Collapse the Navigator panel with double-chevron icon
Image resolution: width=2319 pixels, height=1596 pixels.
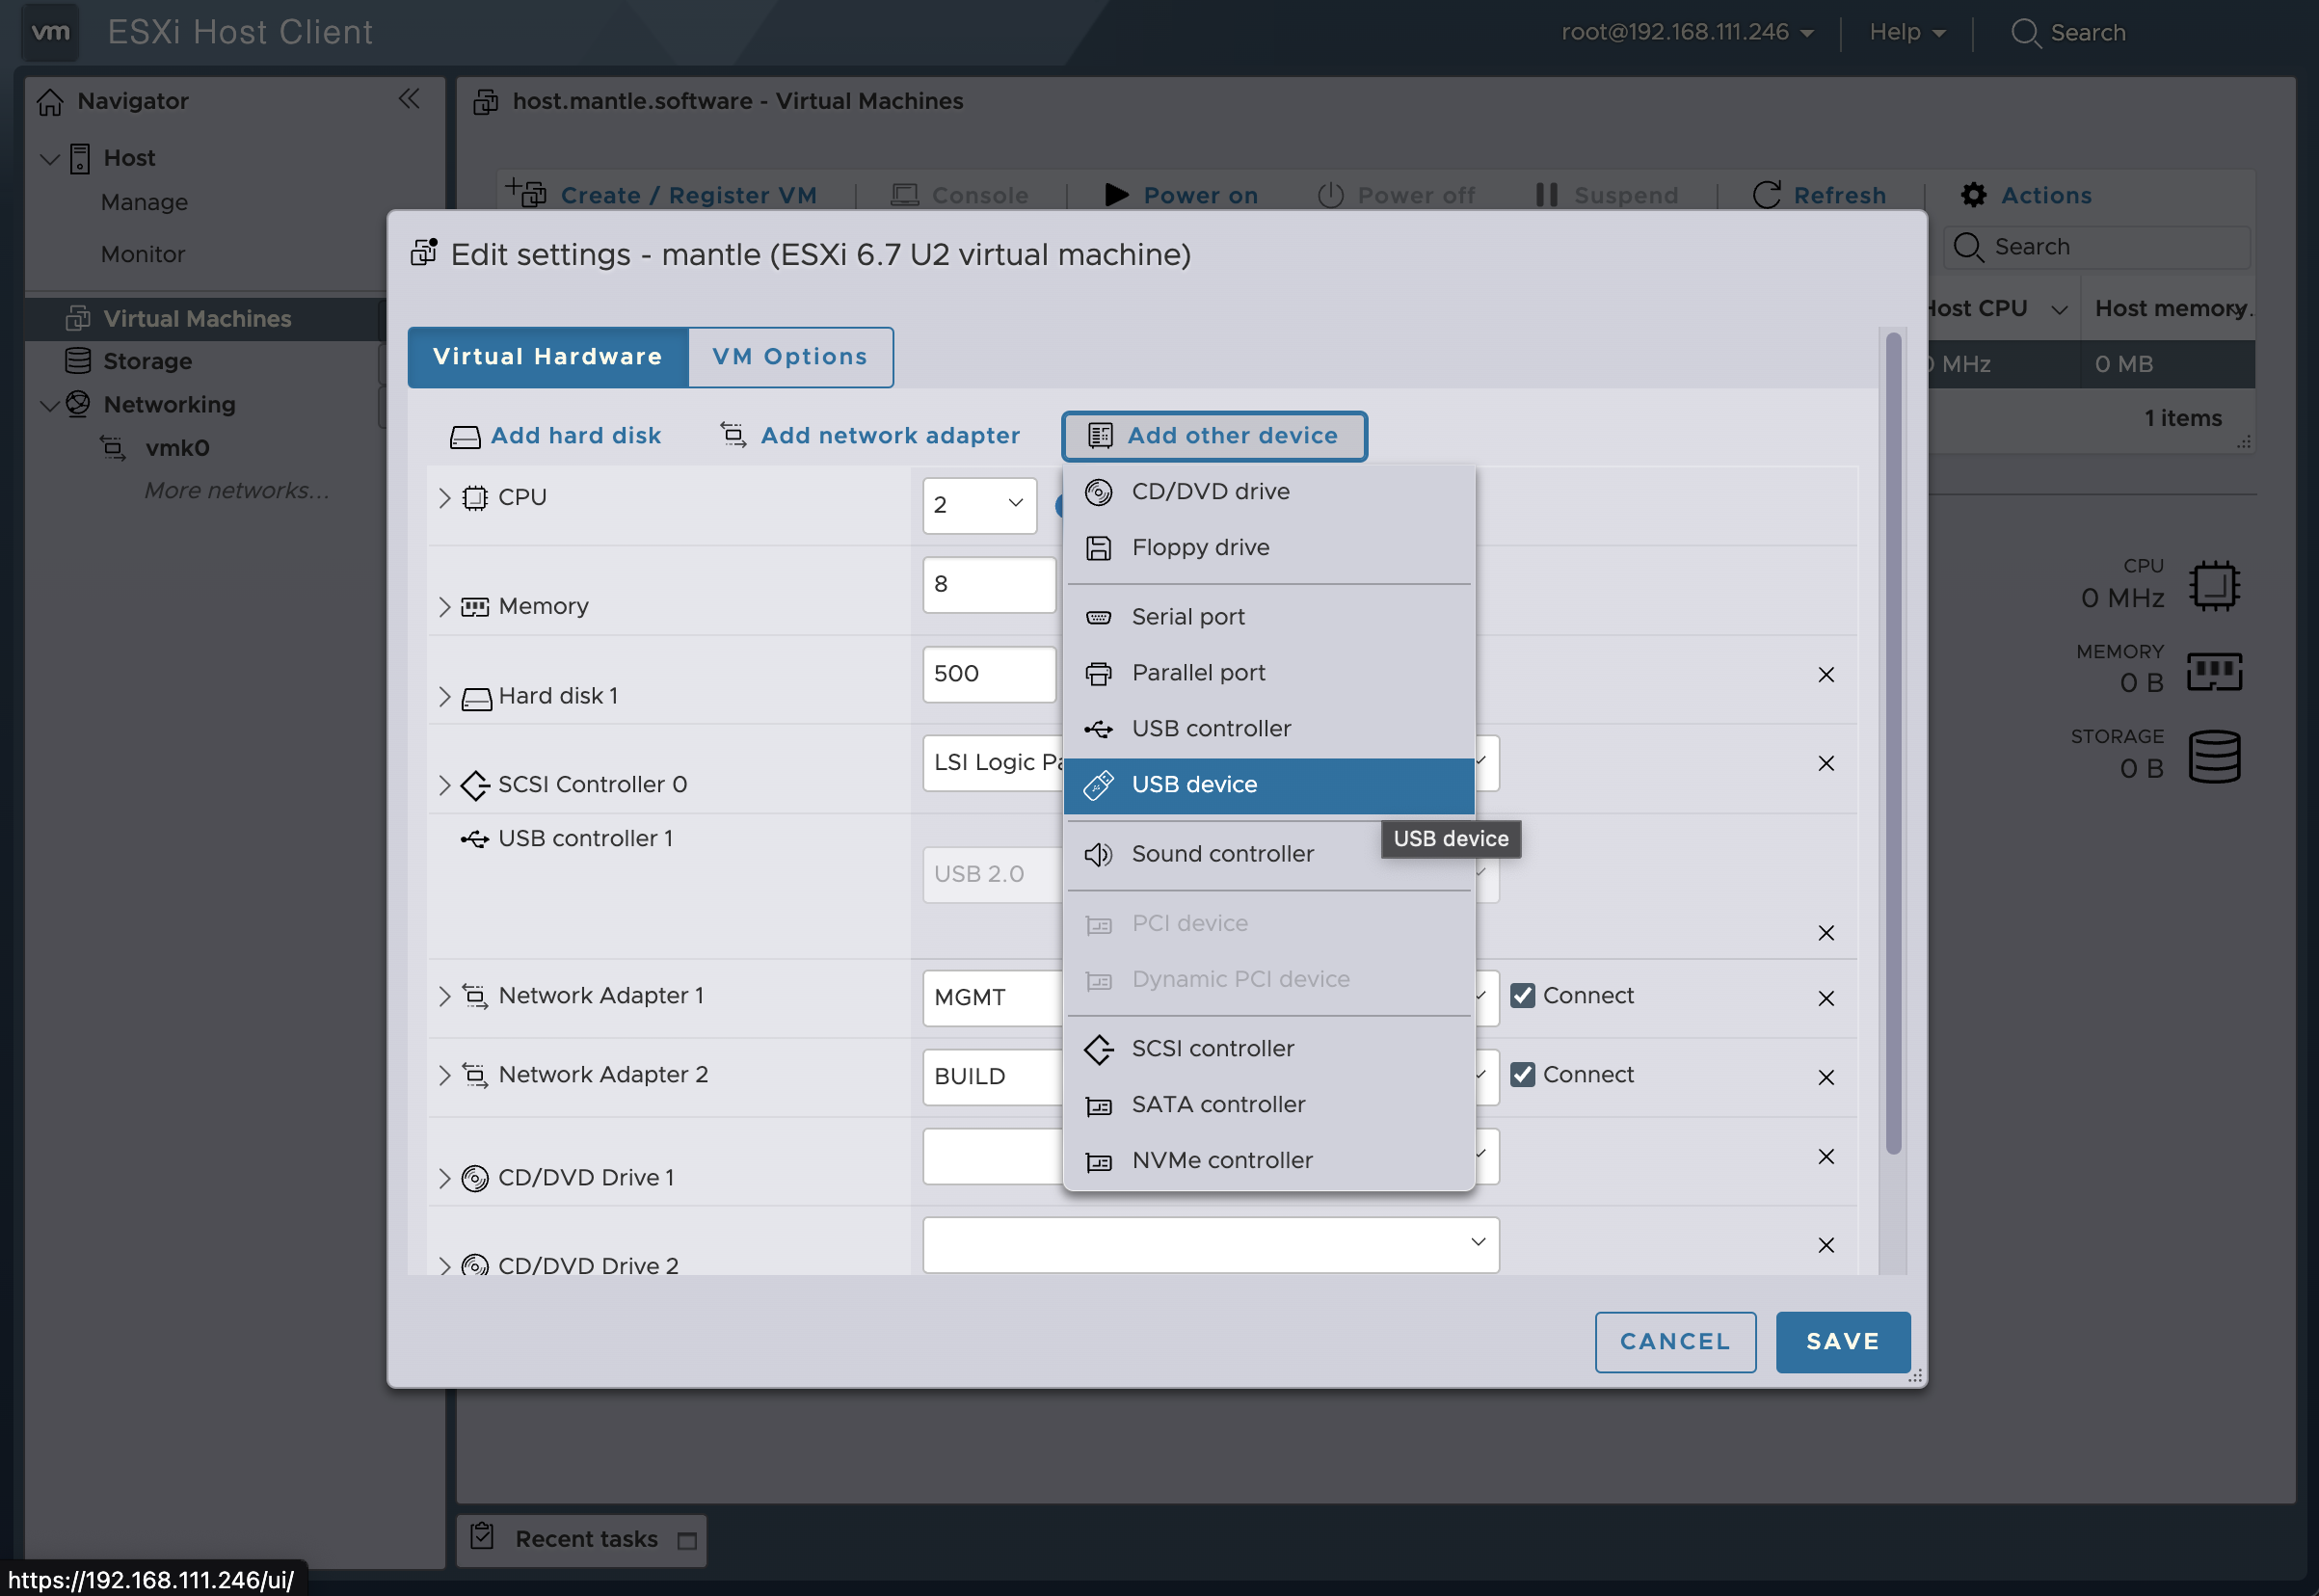pos(409,99)
